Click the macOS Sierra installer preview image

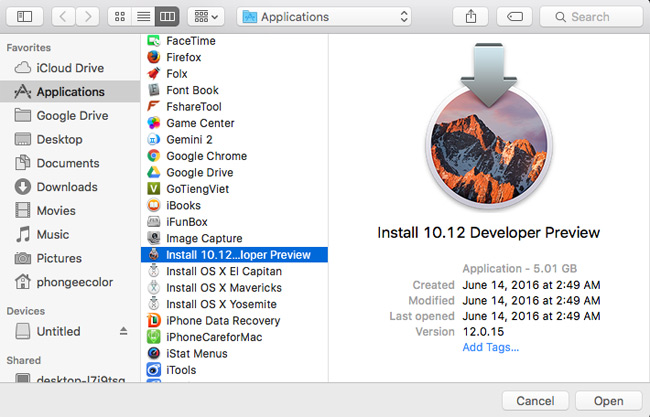pos(489,126)
